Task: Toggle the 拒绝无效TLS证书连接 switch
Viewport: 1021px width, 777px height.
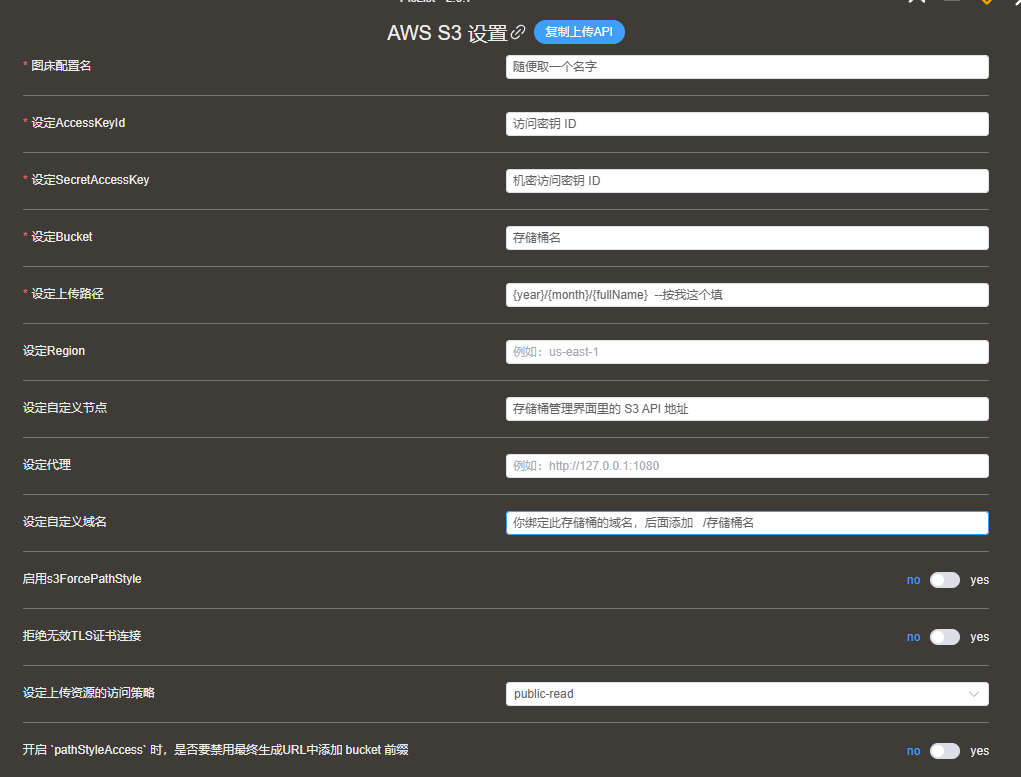Action: pyautogui.click(x=944, y=637)
